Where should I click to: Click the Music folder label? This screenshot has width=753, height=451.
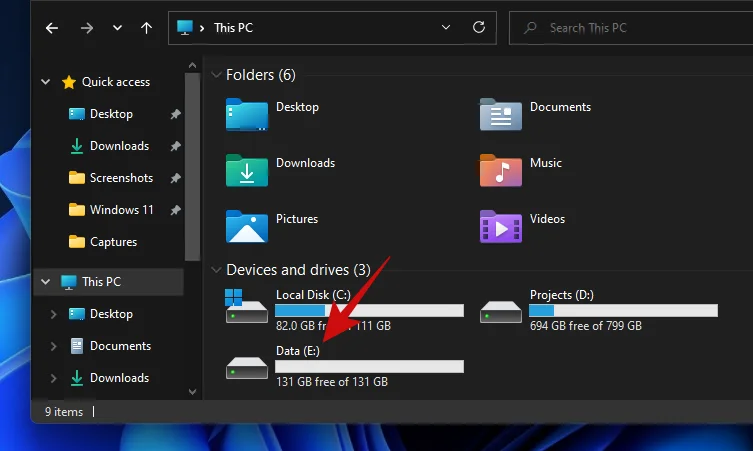pos(546,163)
